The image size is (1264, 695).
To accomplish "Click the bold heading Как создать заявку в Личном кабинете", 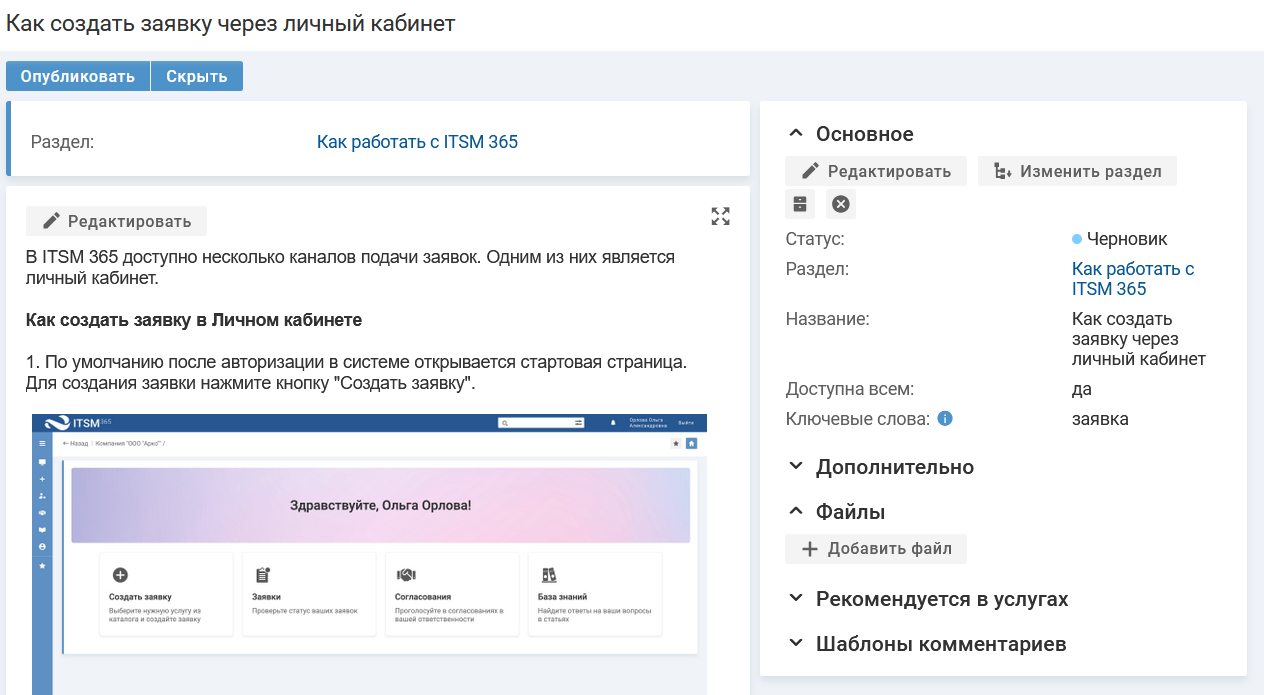I will pyautogui.click(x=194, y=321).
